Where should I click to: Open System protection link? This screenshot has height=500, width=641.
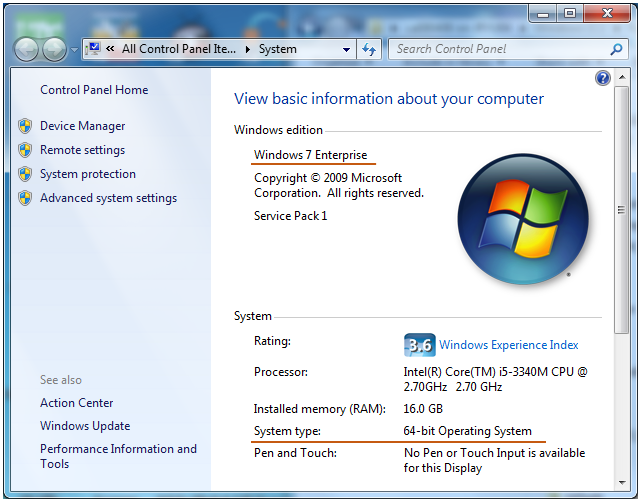tap(88, 174)
